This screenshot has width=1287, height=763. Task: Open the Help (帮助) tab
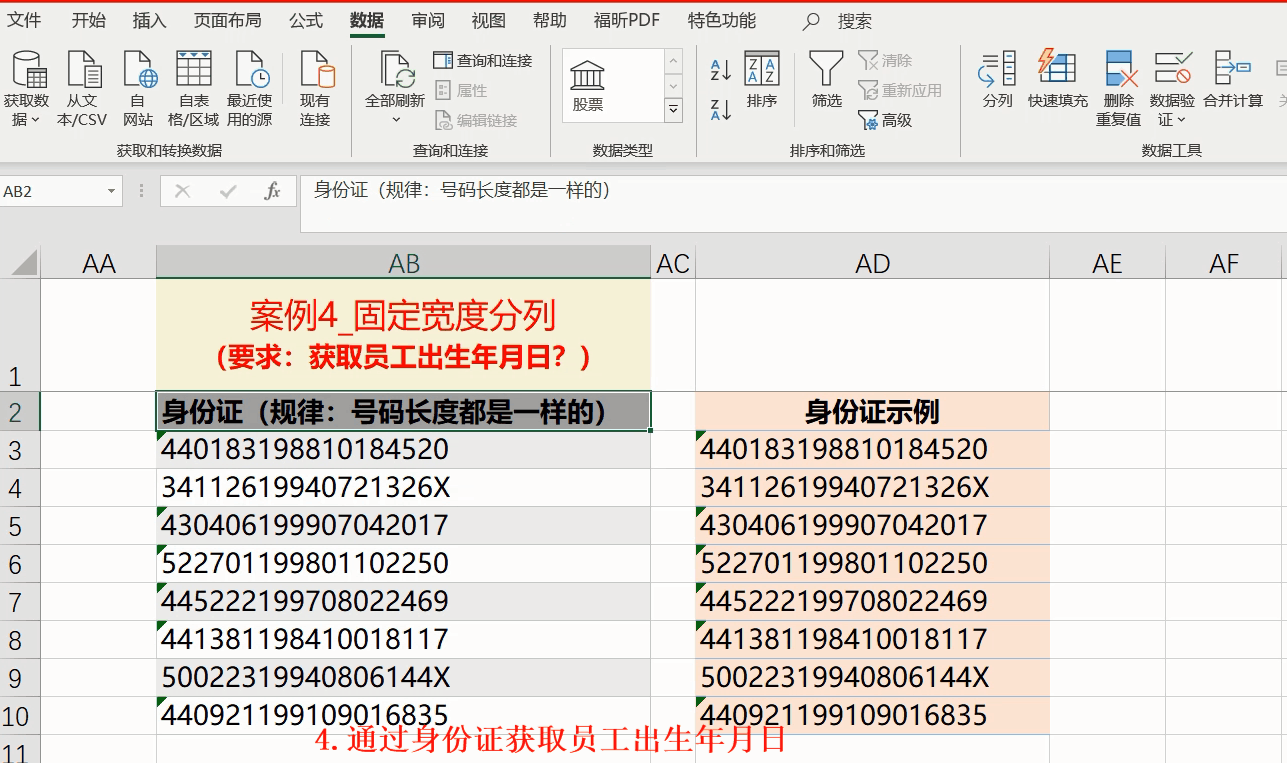[x=549, y=20]
